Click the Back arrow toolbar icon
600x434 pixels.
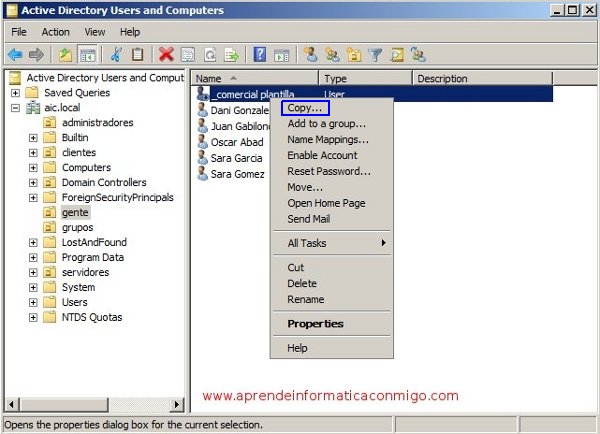pyautogui.click(x=15, y=55)
